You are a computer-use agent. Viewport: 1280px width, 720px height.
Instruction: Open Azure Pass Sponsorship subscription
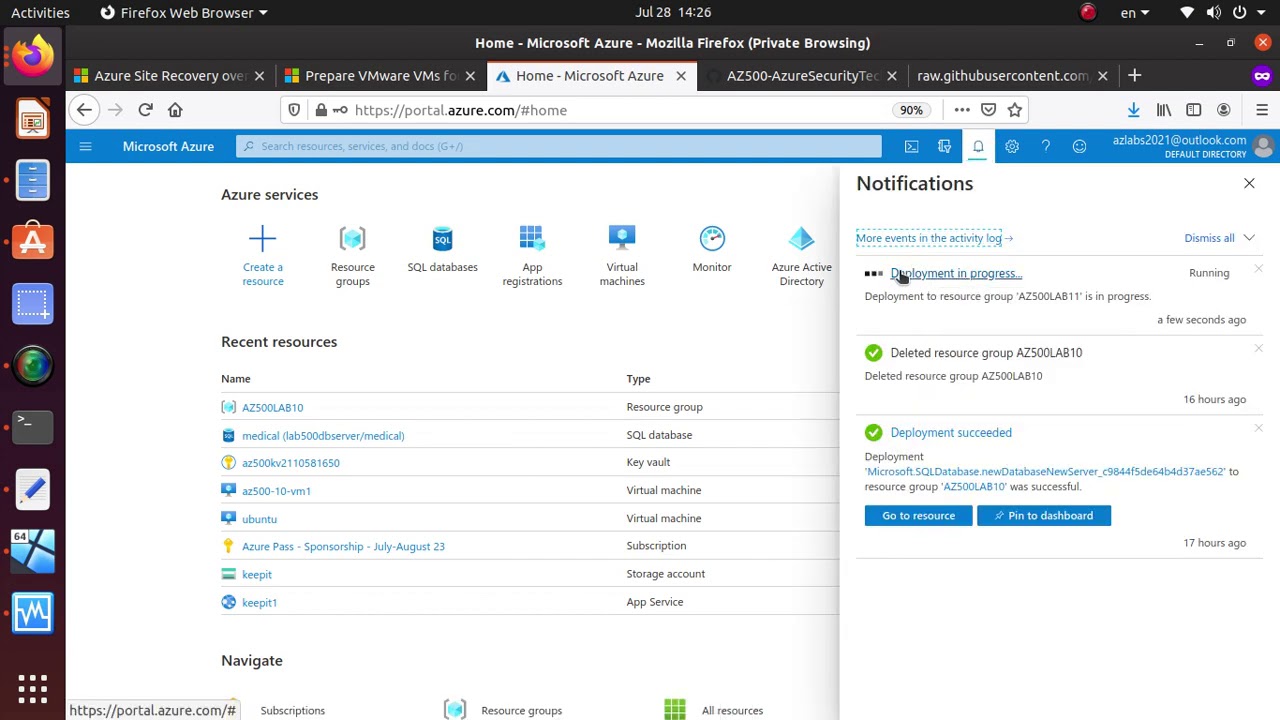(343, 547)
